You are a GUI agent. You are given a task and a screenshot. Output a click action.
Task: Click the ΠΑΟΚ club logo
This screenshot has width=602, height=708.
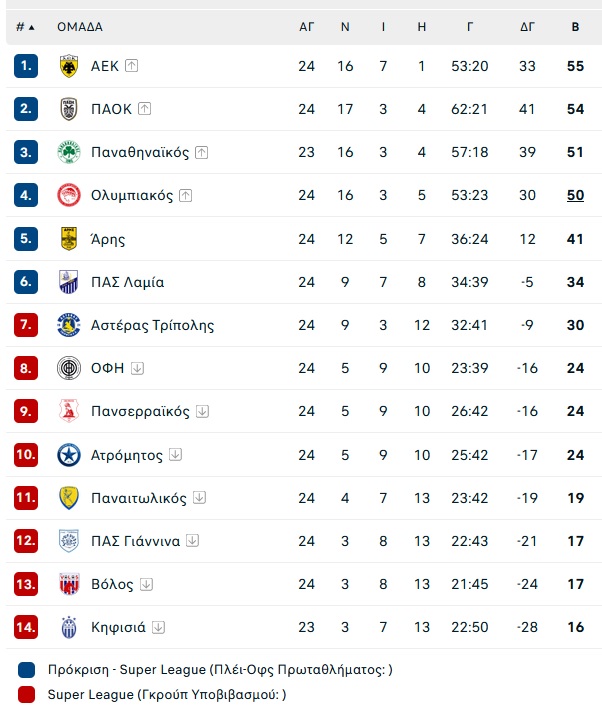69,109
